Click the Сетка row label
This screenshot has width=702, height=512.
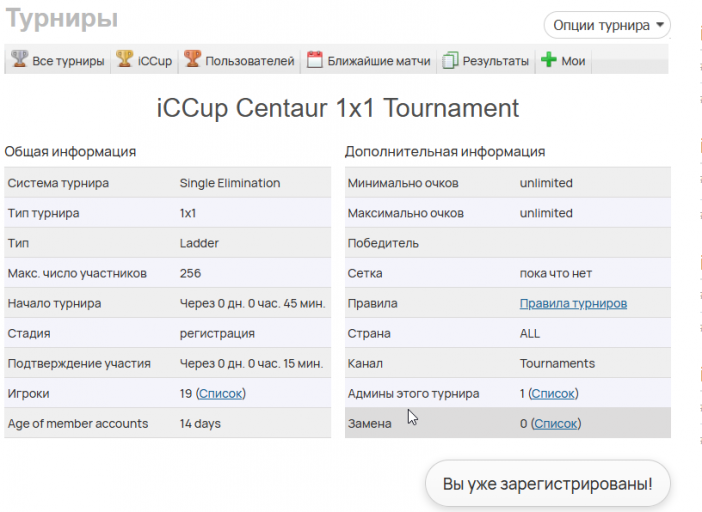pos(365,273)
